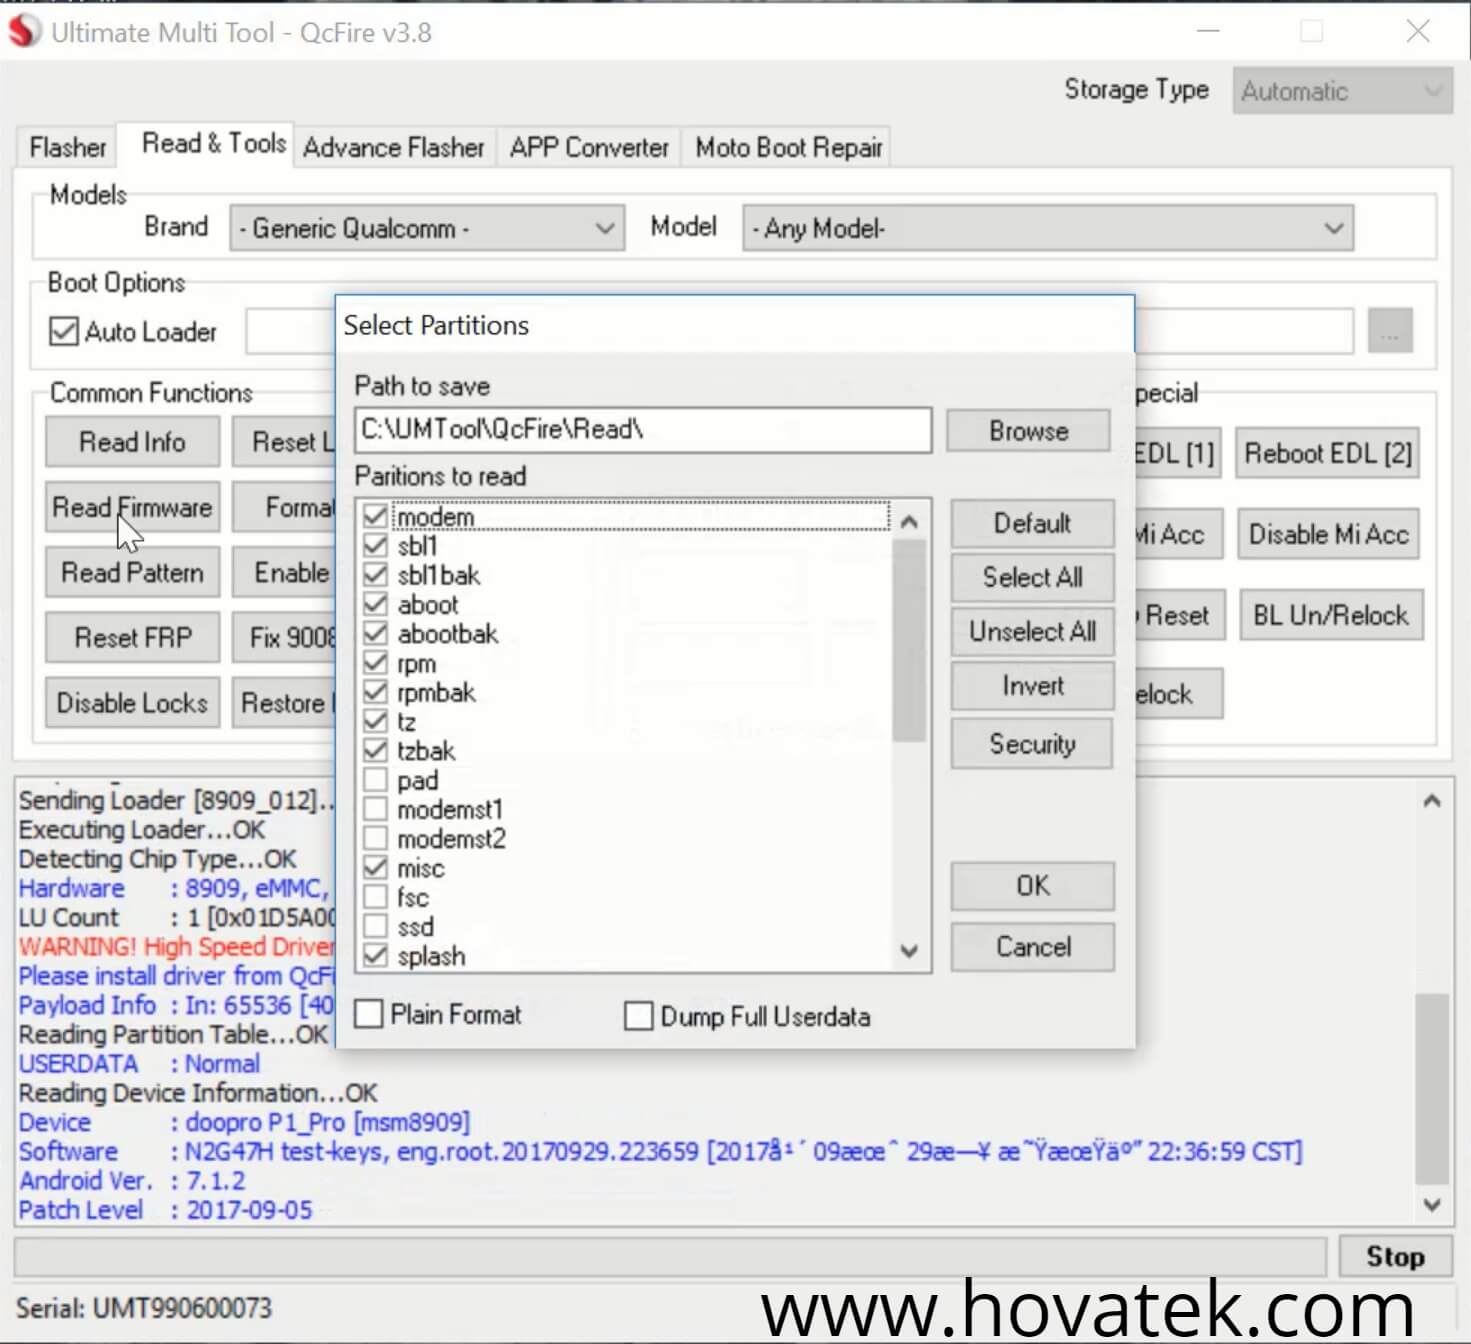Image resolution: width=1471 pixels, height=1344 pixels.
Task: Click the loader browse ellipsis button
Action: (1390, 331)
